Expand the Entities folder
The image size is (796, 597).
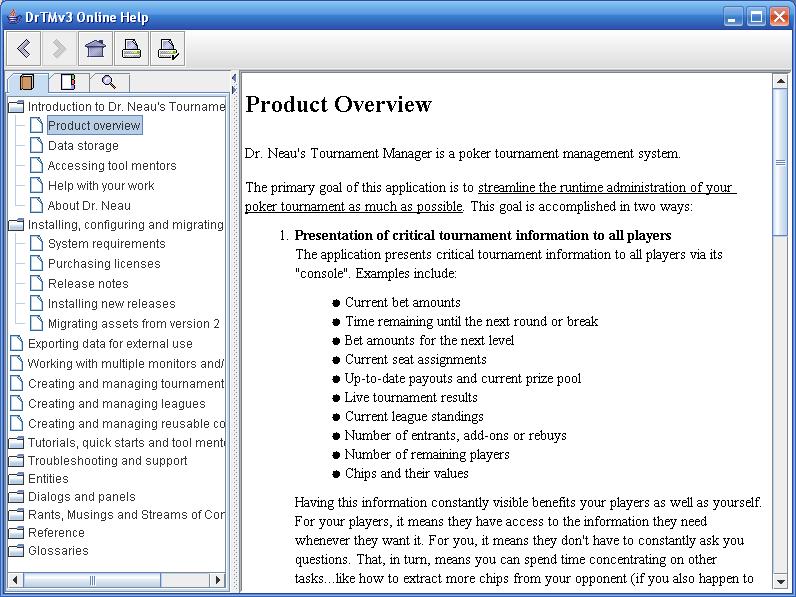[x=16, y=479]
